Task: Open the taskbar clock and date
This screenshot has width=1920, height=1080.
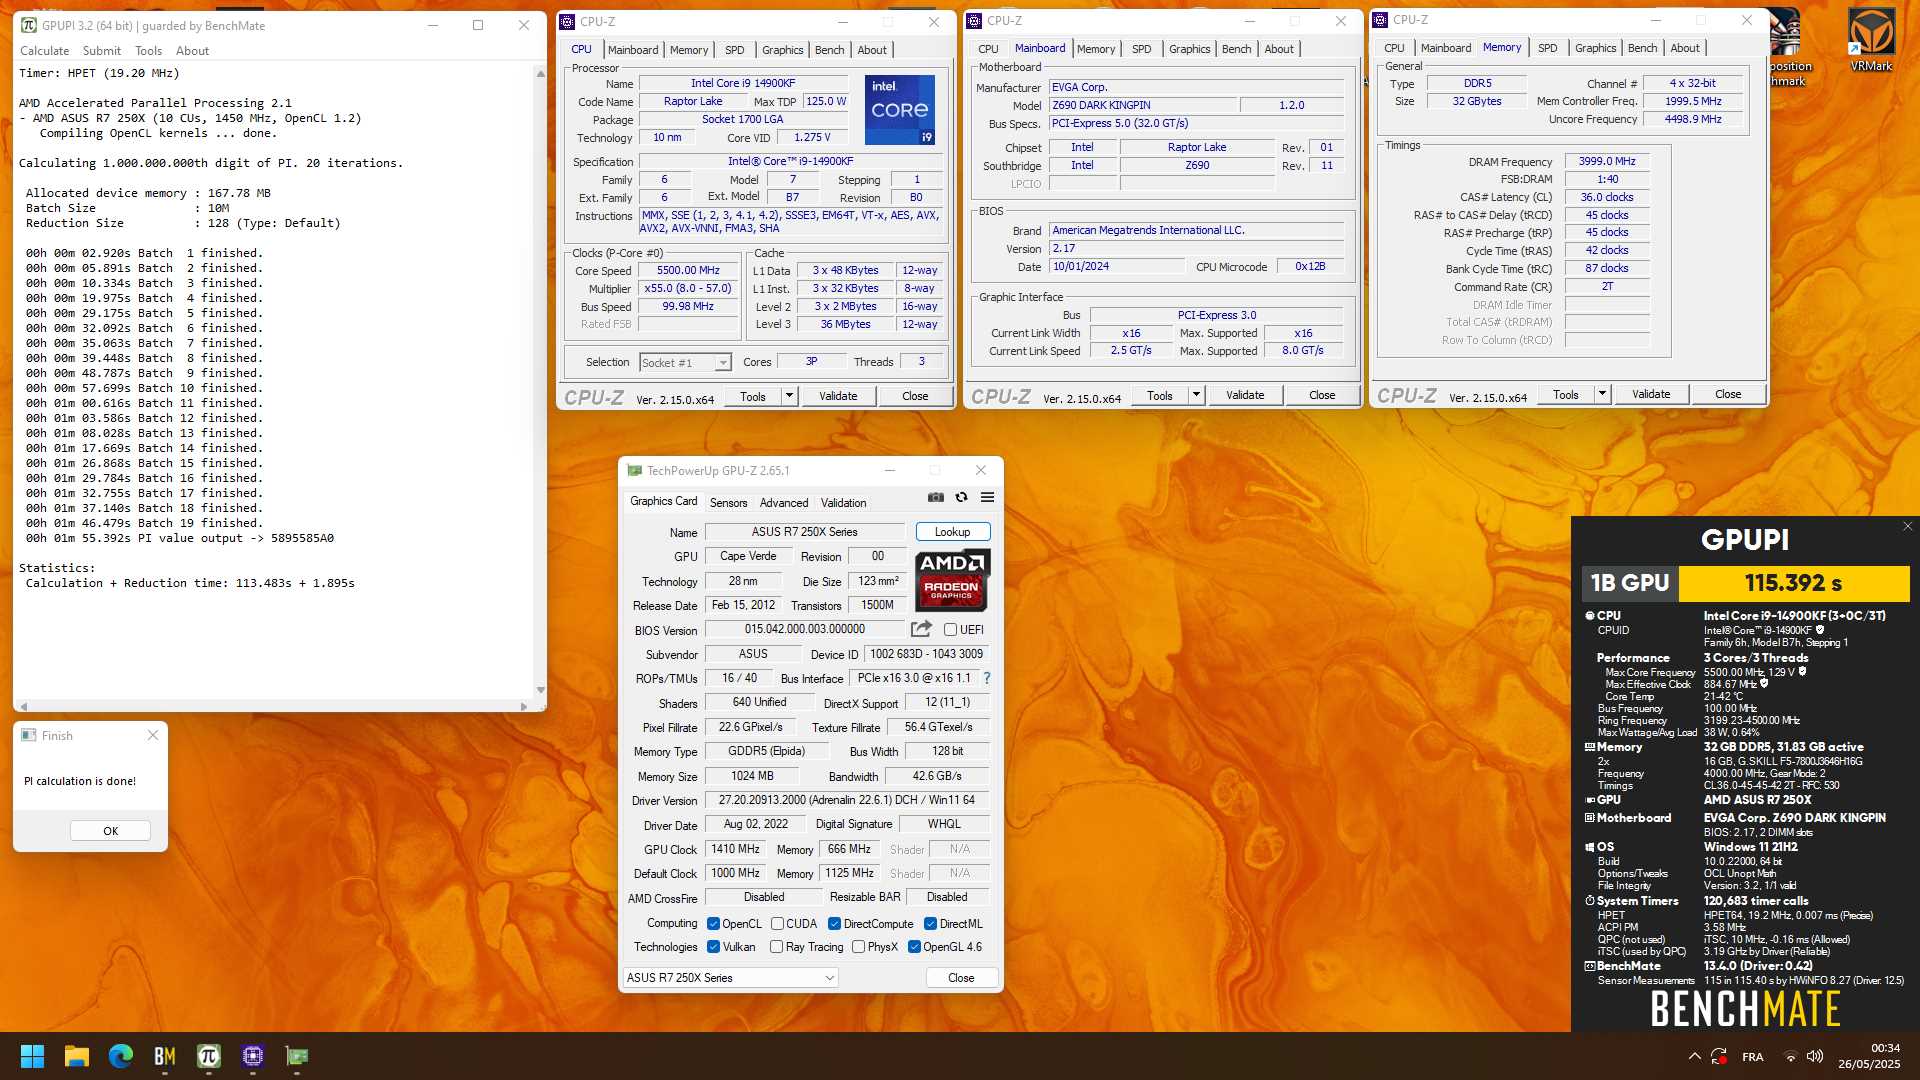Action: (x=1869, y=1056)
